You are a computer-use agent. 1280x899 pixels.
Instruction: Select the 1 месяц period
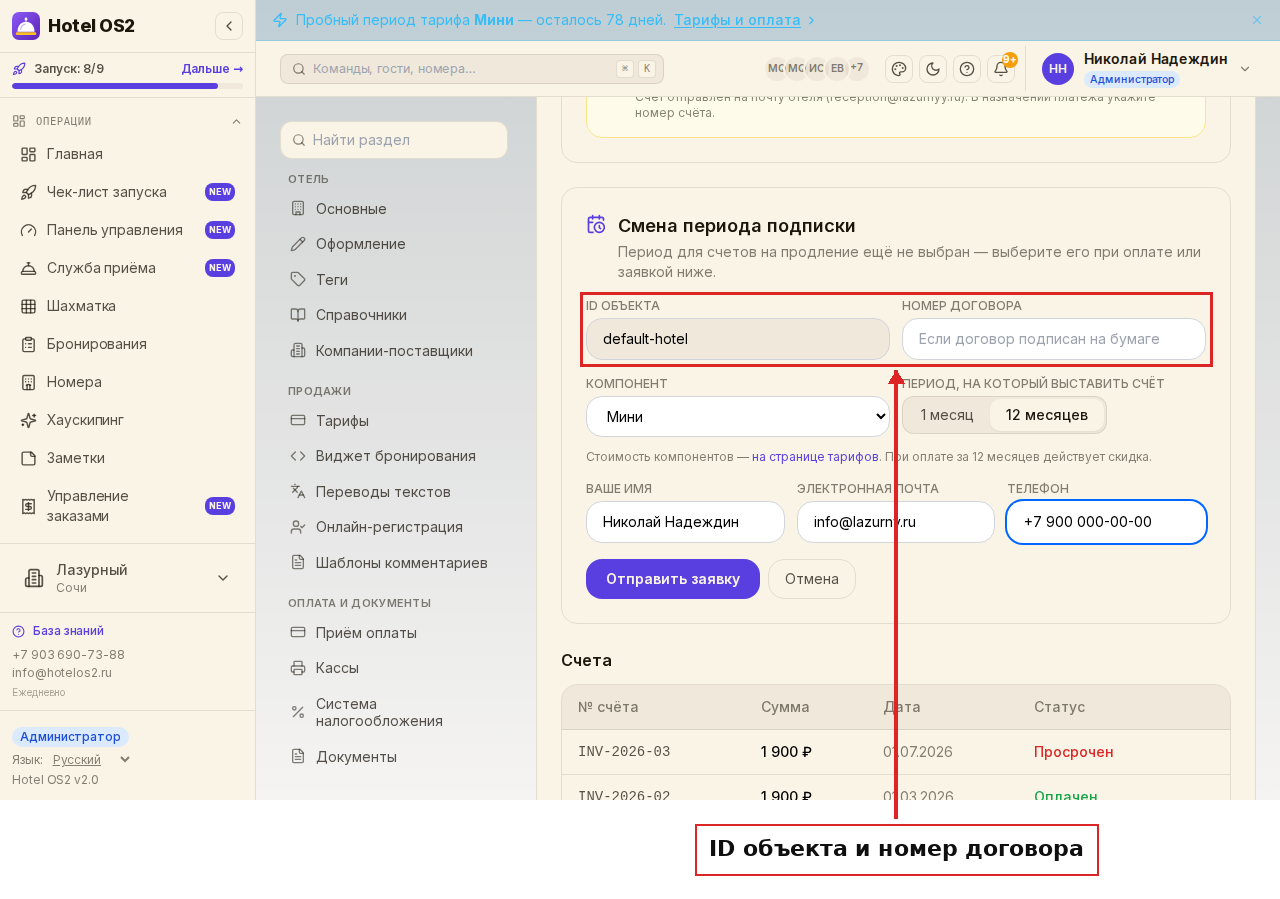[947, 415]
